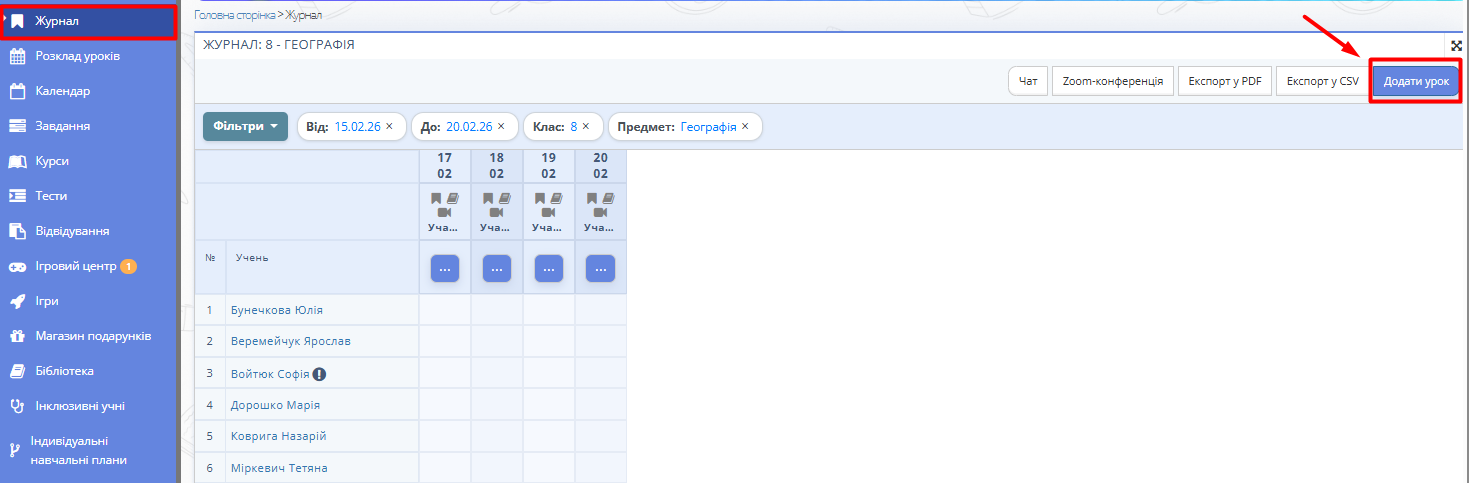1469x483 pixels.
Task: Toggle fullscreen with the expand icon
Action: tap(1457, 46)
